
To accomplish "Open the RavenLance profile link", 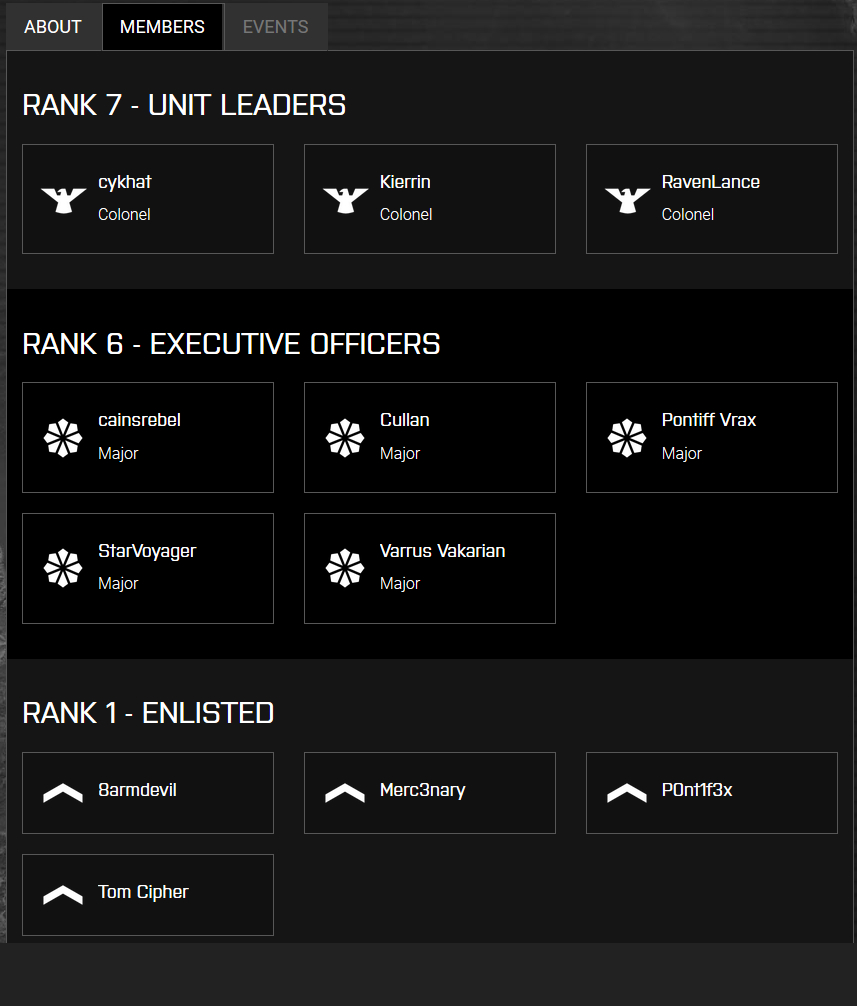I will tap(710, 182).
